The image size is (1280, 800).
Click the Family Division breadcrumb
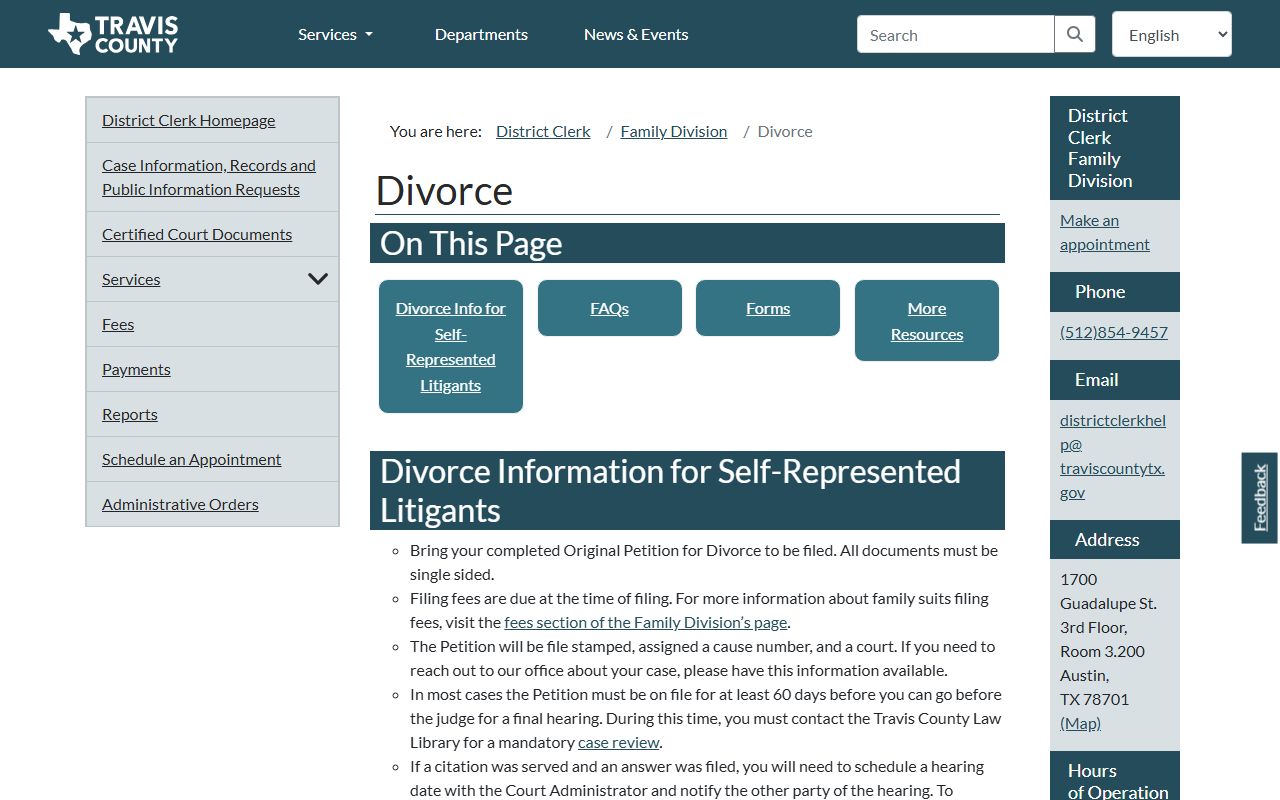tap(674, 131)
